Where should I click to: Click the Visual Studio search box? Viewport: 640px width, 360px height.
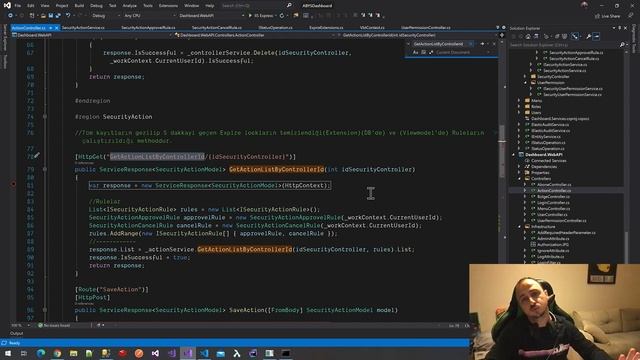(x=256, y=6)
